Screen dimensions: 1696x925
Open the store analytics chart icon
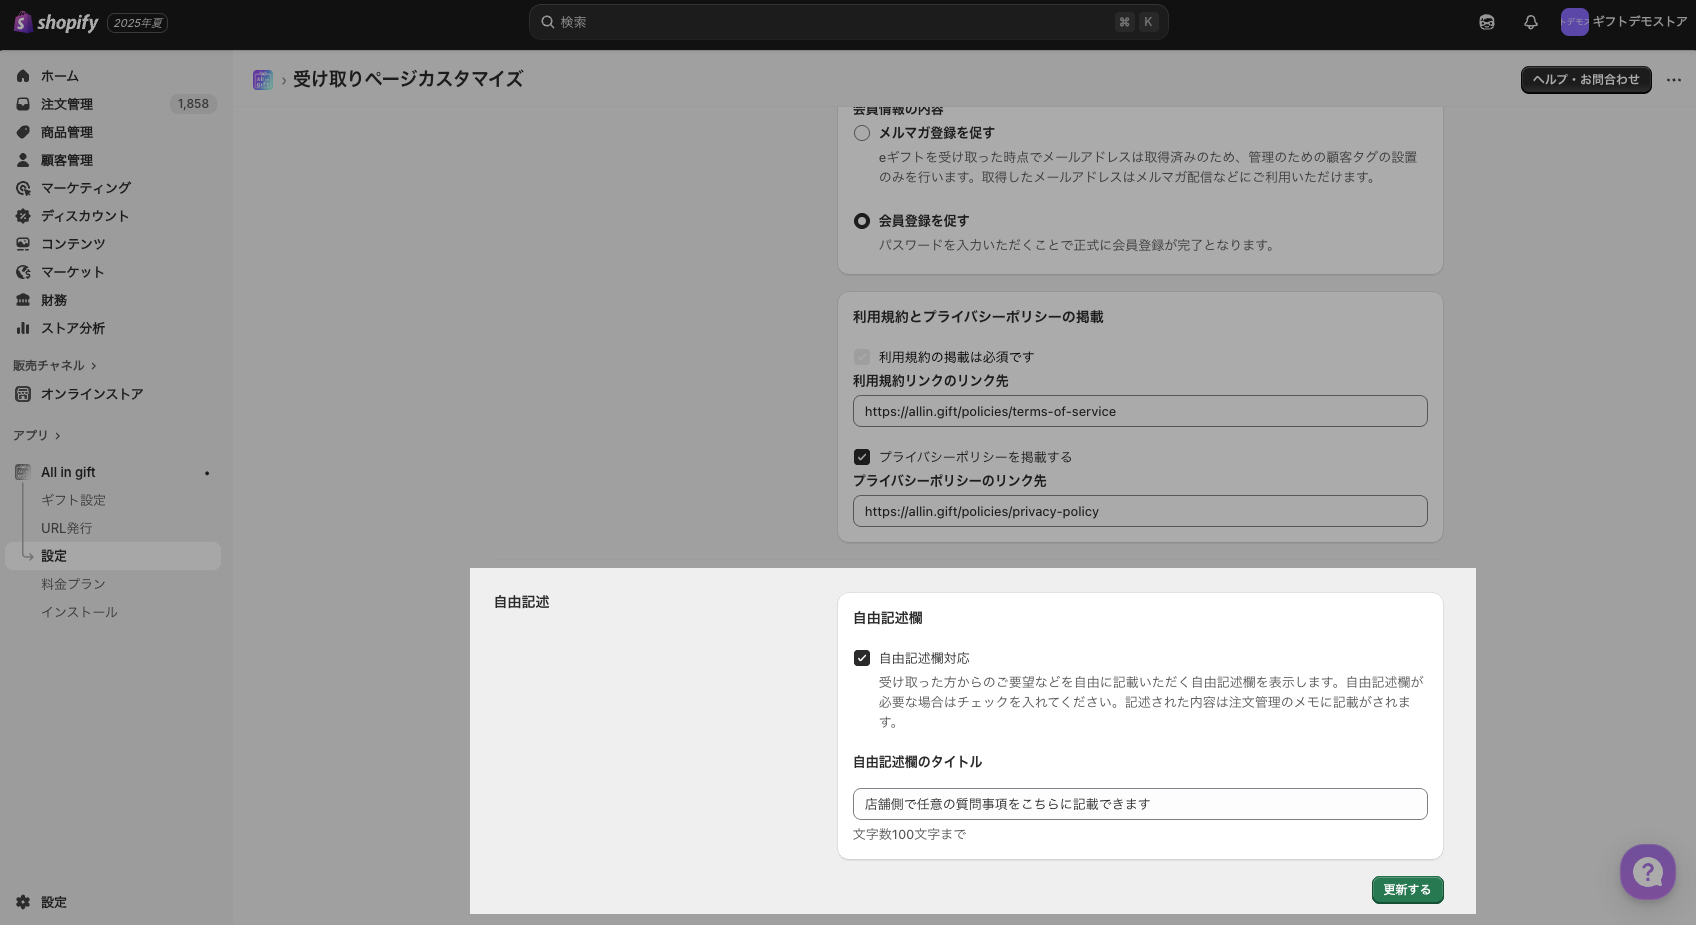pyautogui.click(x=23, y=328)
